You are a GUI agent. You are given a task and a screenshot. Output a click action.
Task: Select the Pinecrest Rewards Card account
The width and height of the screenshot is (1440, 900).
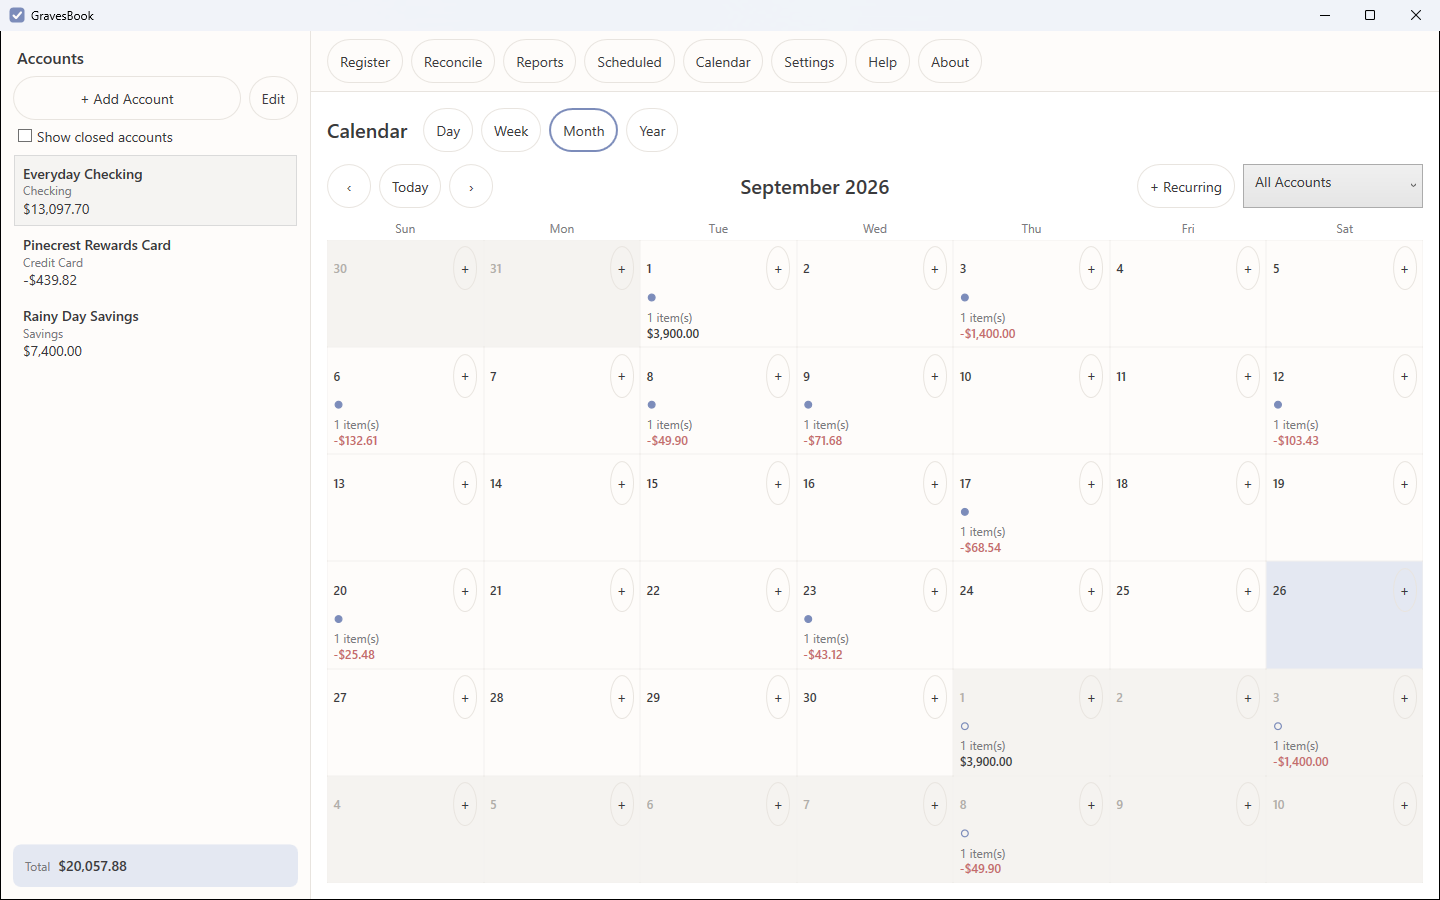155,262
